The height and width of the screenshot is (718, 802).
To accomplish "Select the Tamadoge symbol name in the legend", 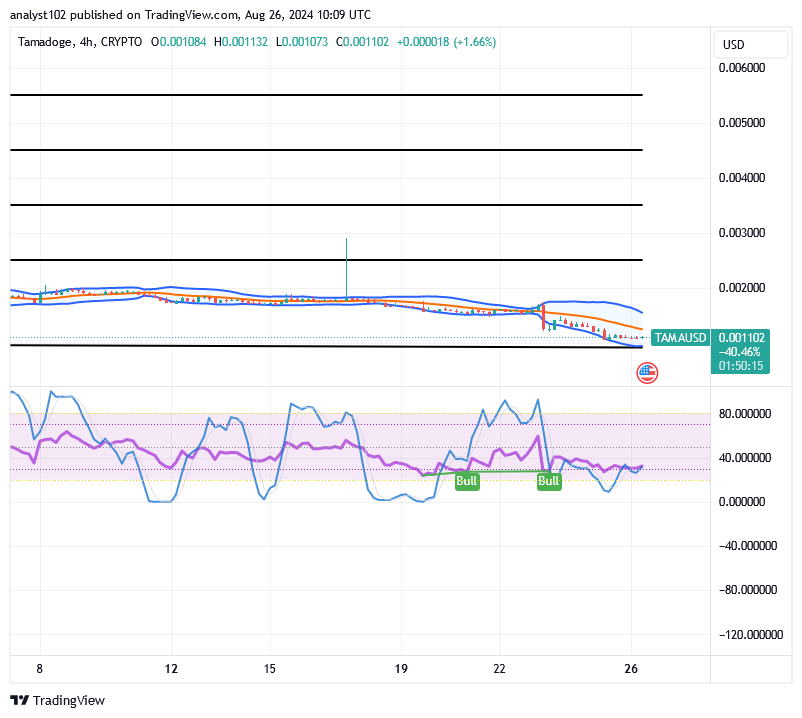I will 44,43.
